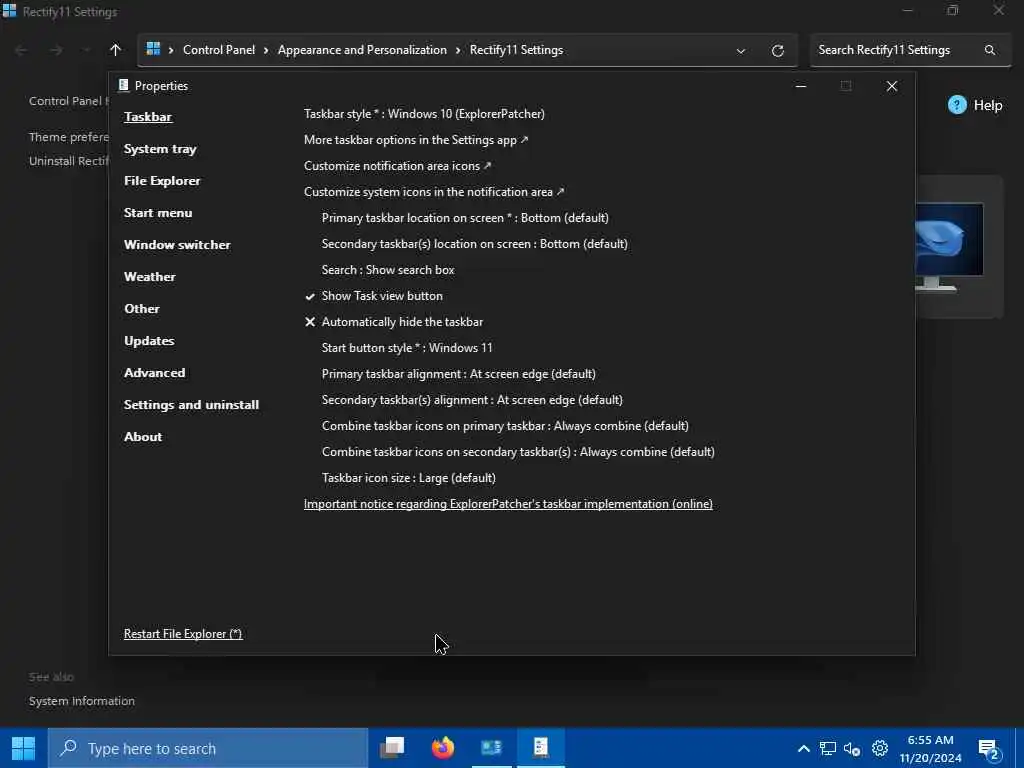Click Control Panel breadcrumb in address bar

[219, 50]
